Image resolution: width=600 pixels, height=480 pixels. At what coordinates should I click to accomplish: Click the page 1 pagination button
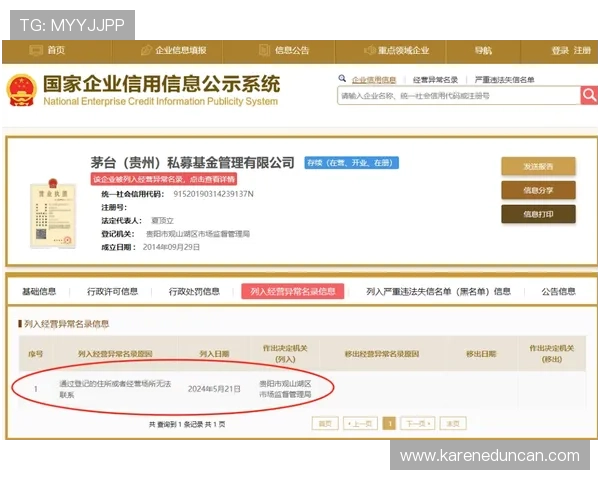[389, 423]
